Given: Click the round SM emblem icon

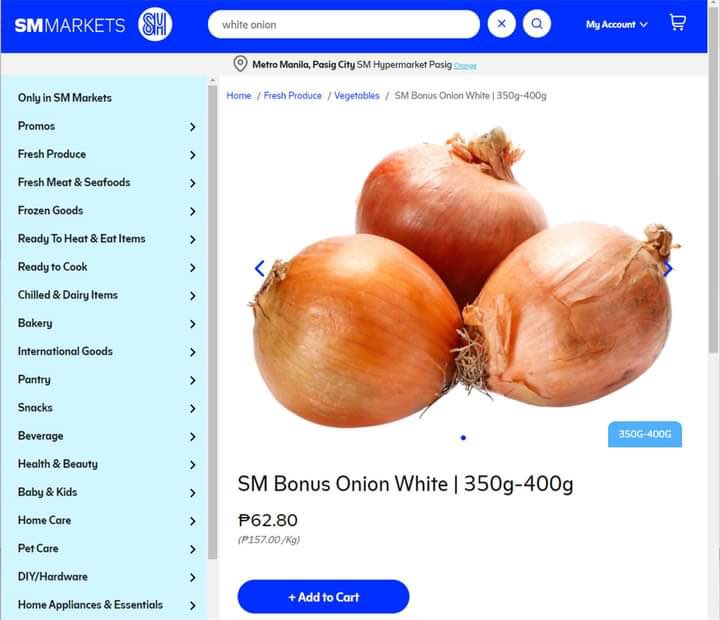Looking at the screenshot, I should point(155,24).
